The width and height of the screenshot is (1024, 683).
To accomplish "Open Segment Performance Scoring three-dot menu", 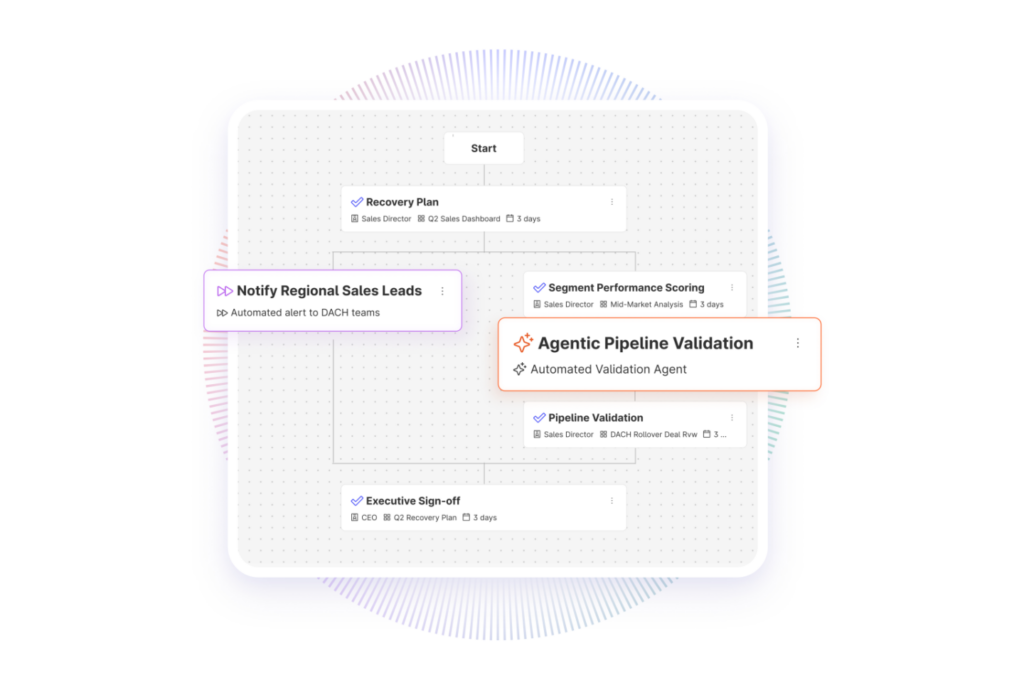I will point(732,288).
